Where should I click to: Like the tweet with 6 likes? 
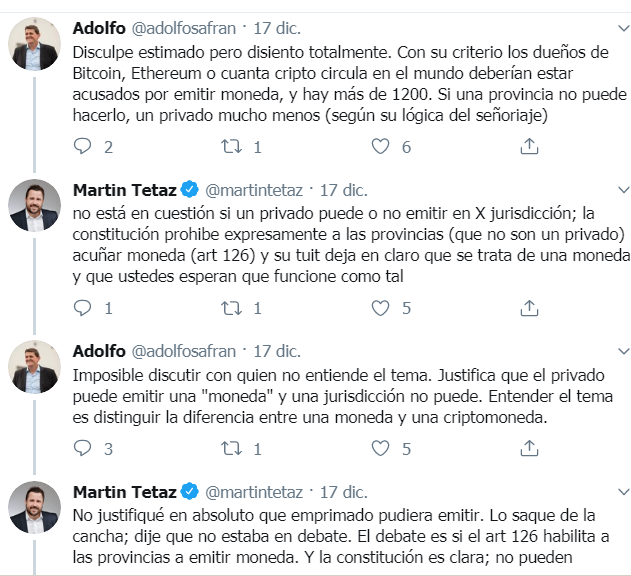[380, 147]
